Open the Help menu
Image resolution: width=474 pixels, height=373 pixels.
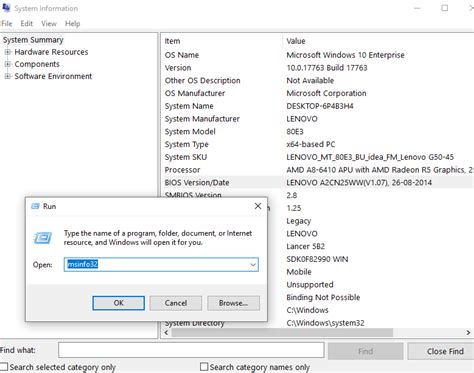(72, 24)
